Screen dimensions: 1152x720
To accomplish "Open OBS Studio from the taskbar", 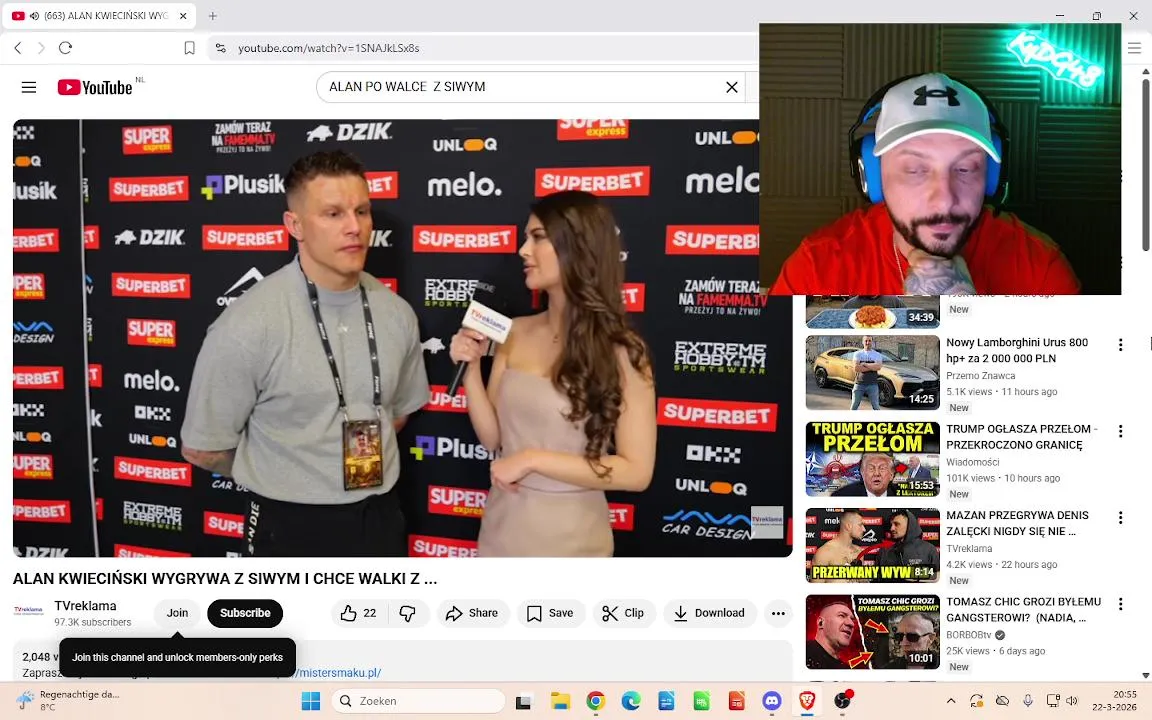I will [x=843, y=701].
